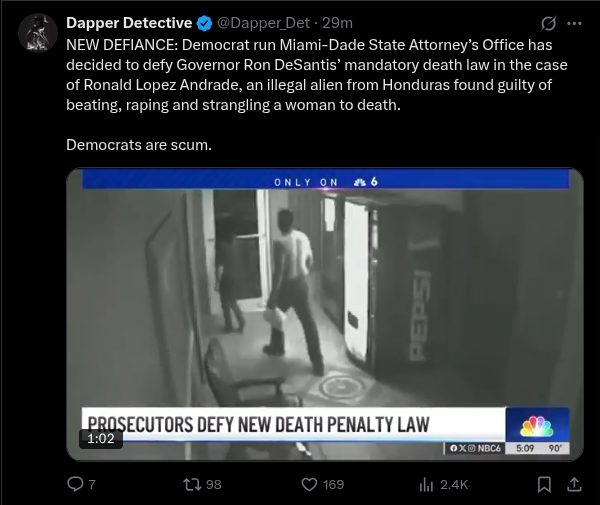Open the post via the 29m timestamp

[337, 23]
